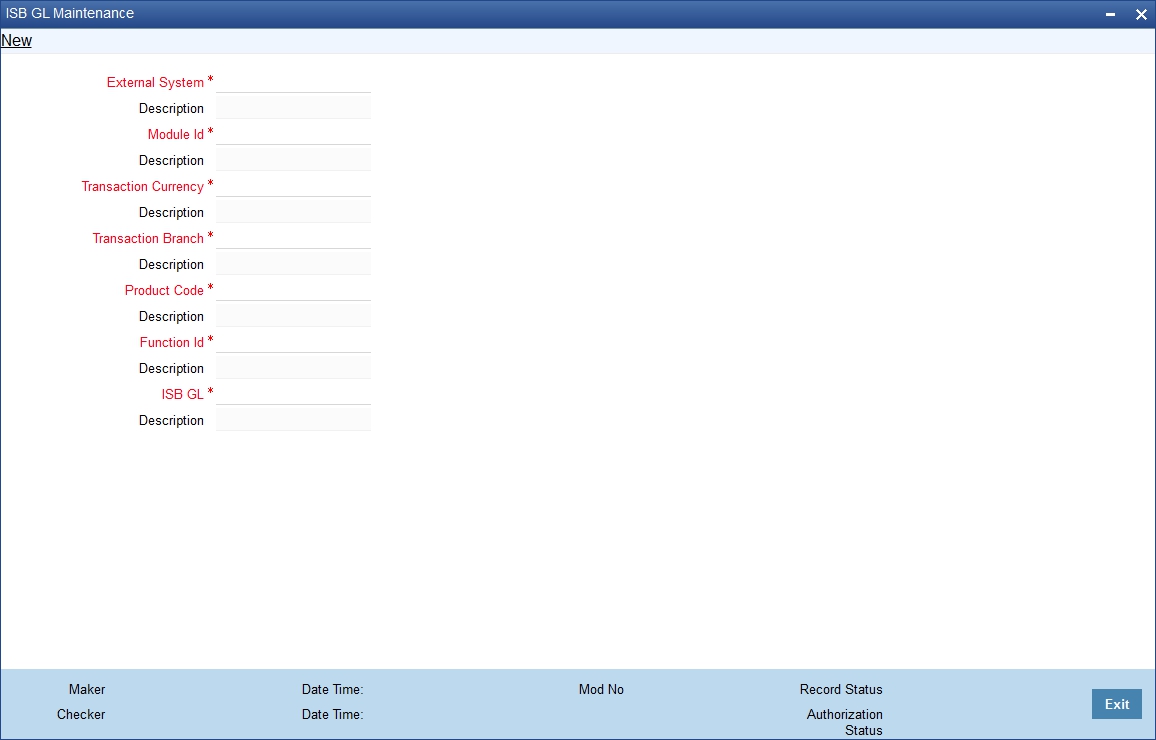Screen dimensions: 1156x740
Task: Click the Description field under Function Id
Action: click(x=293, y=368)
